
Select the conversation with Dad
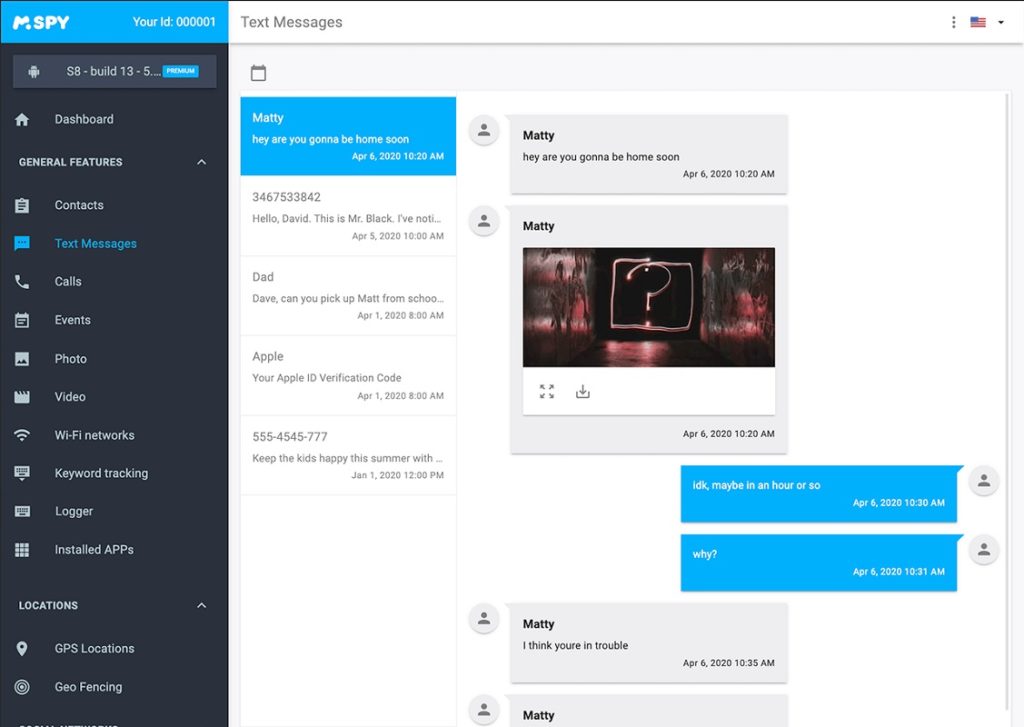(x=348, y=296)
